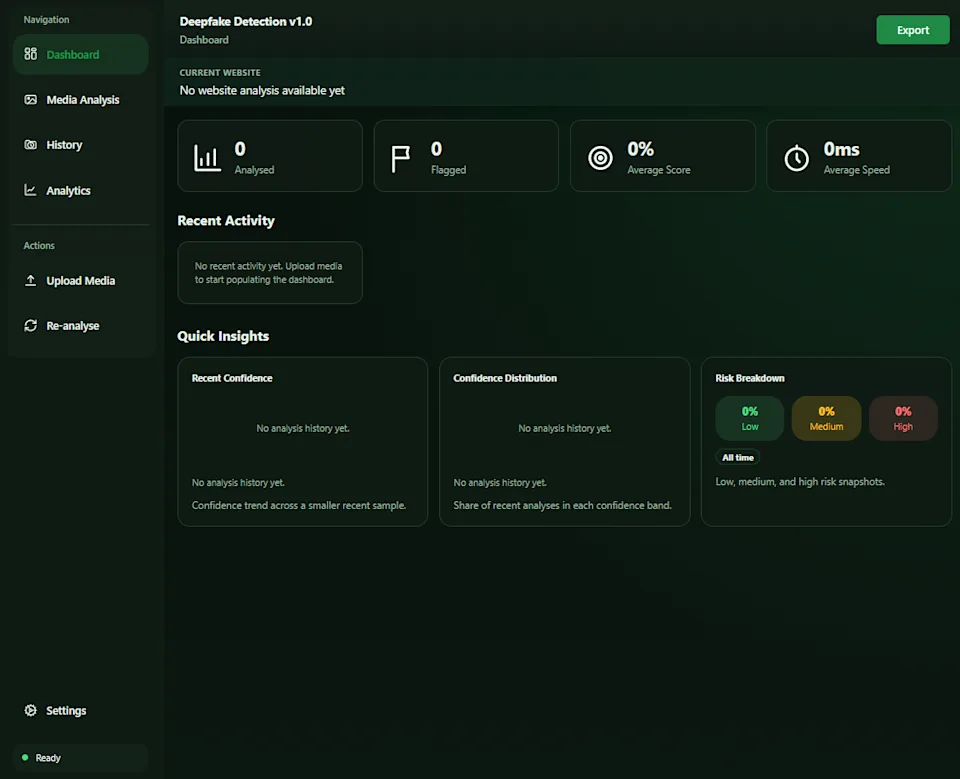Click the Media Analysis image icon
960x779 pixels.
[31, 99]
